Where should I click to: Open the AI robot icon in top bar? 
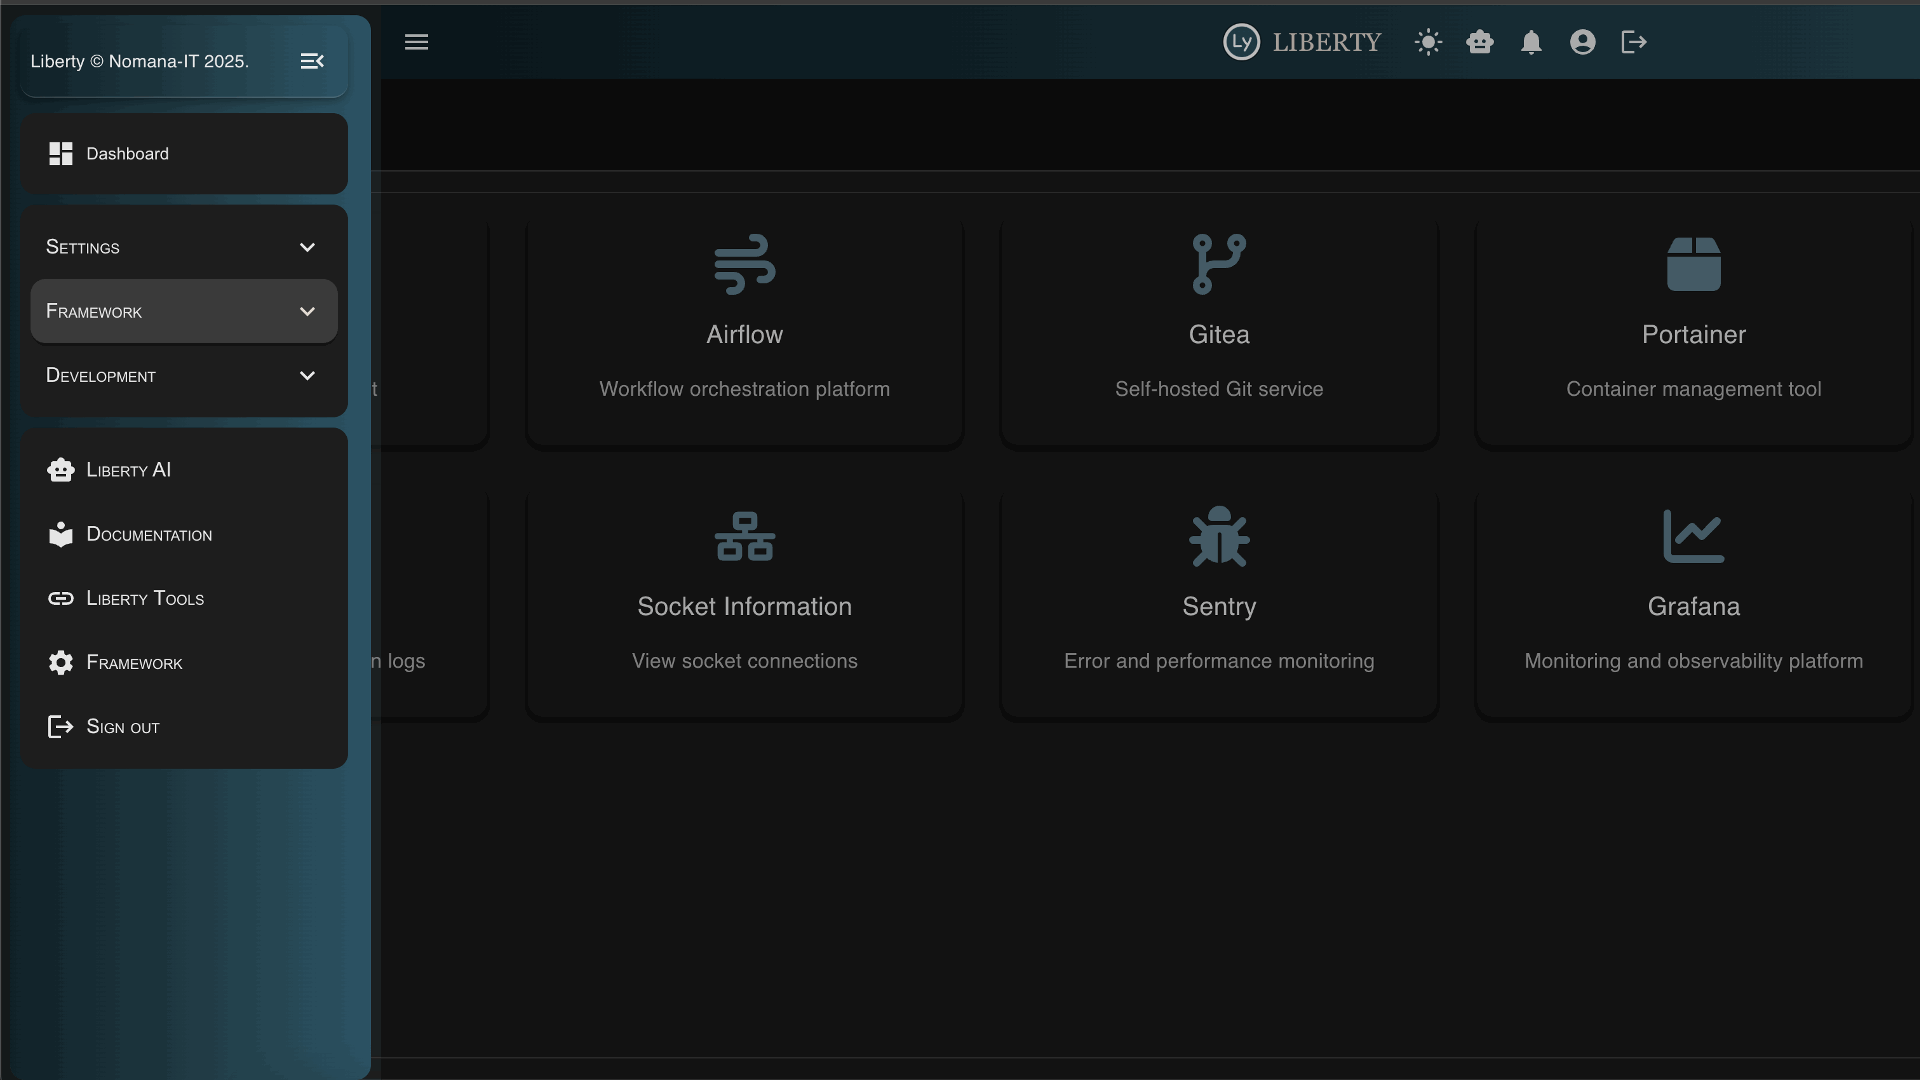1480,42
